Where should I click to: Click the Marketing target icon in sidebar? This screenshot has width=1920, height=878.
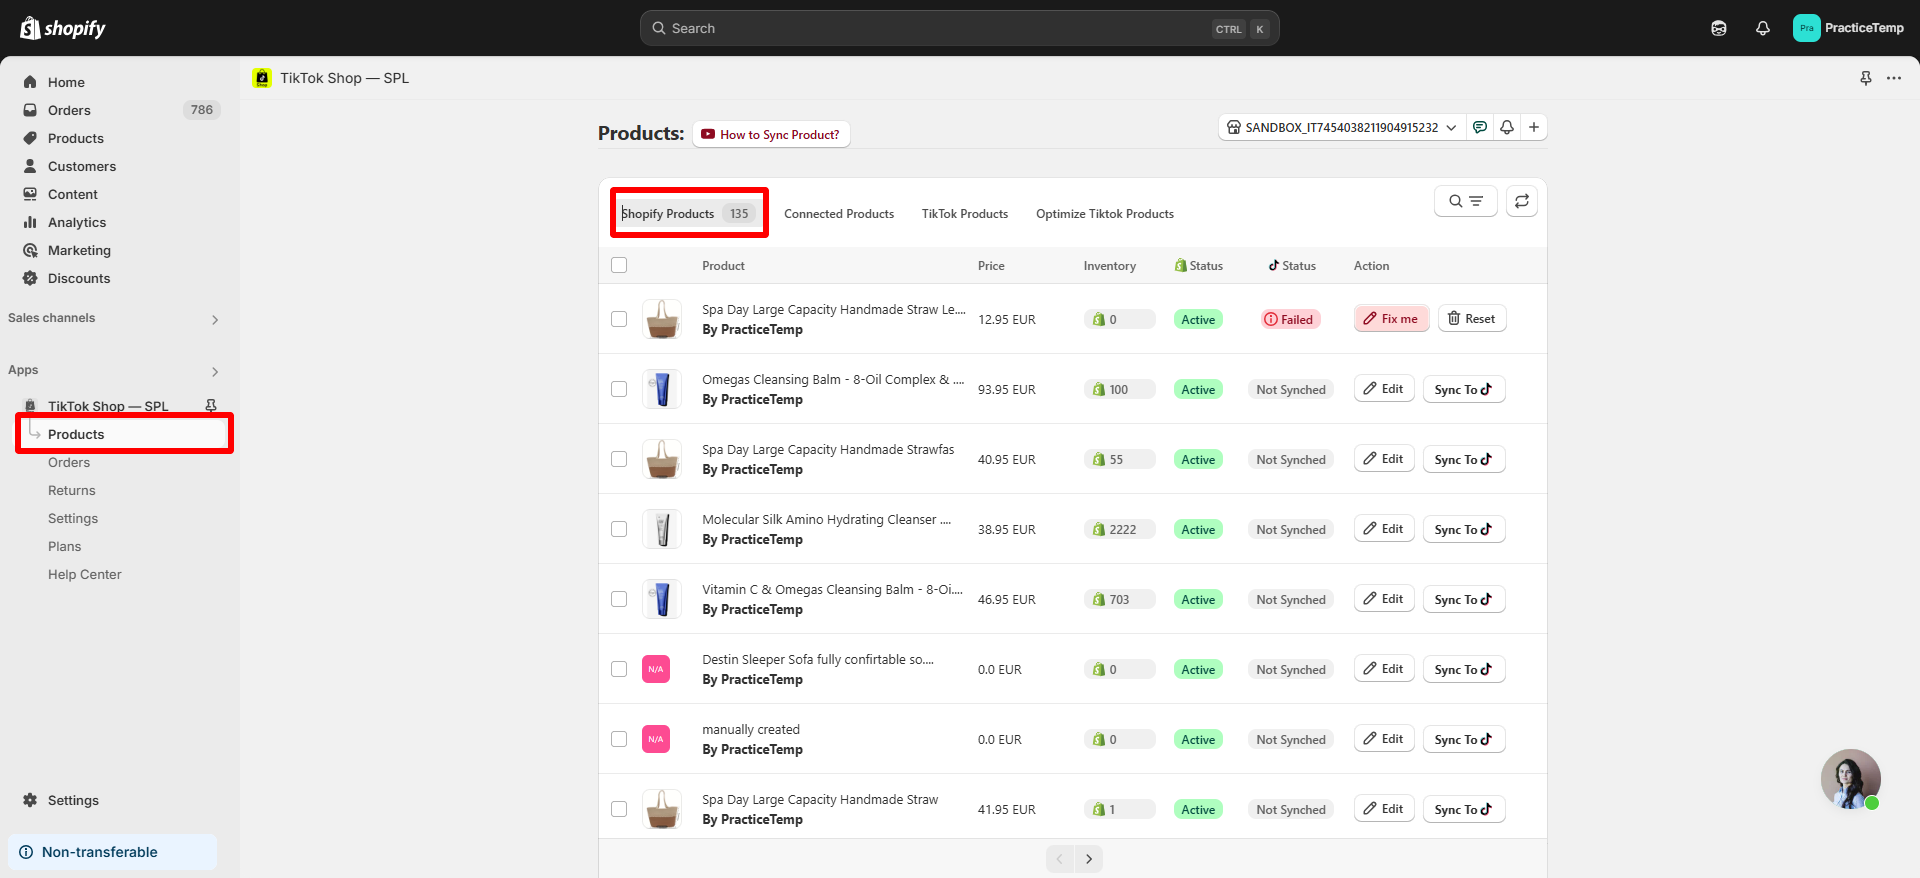point(30,250)
